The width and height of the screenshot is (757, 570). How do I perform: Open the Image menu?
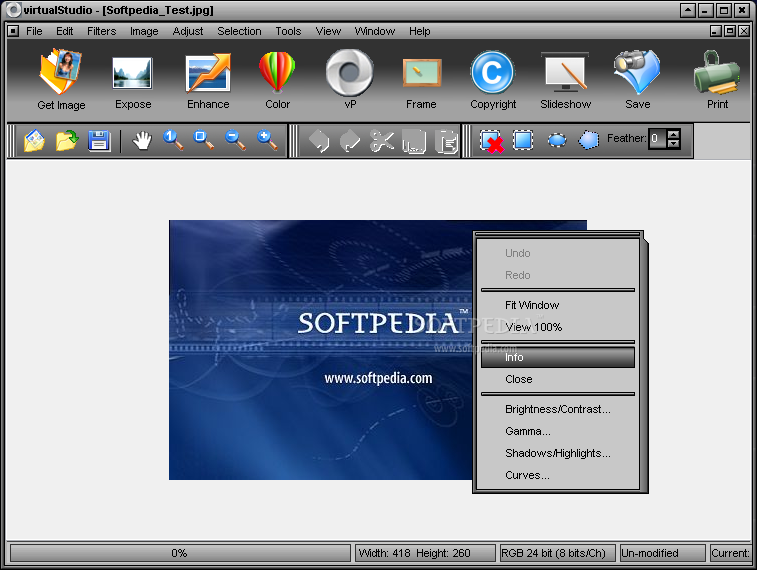pyautogui.click(x=144, y=31)
